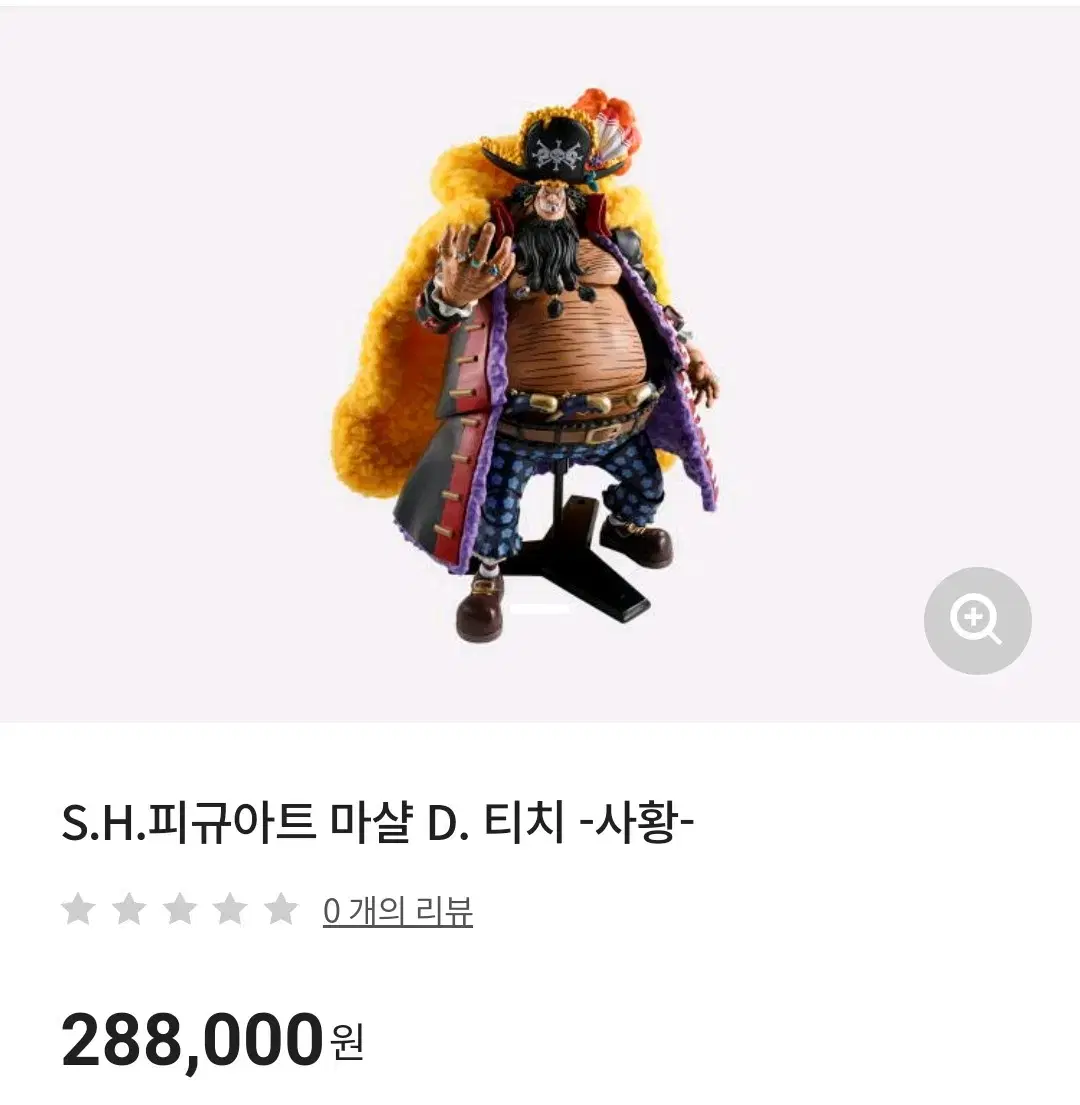Screen dimensions: 1080x1105
Task: Click the '-사황-' text in title
Action: [636, 823]
